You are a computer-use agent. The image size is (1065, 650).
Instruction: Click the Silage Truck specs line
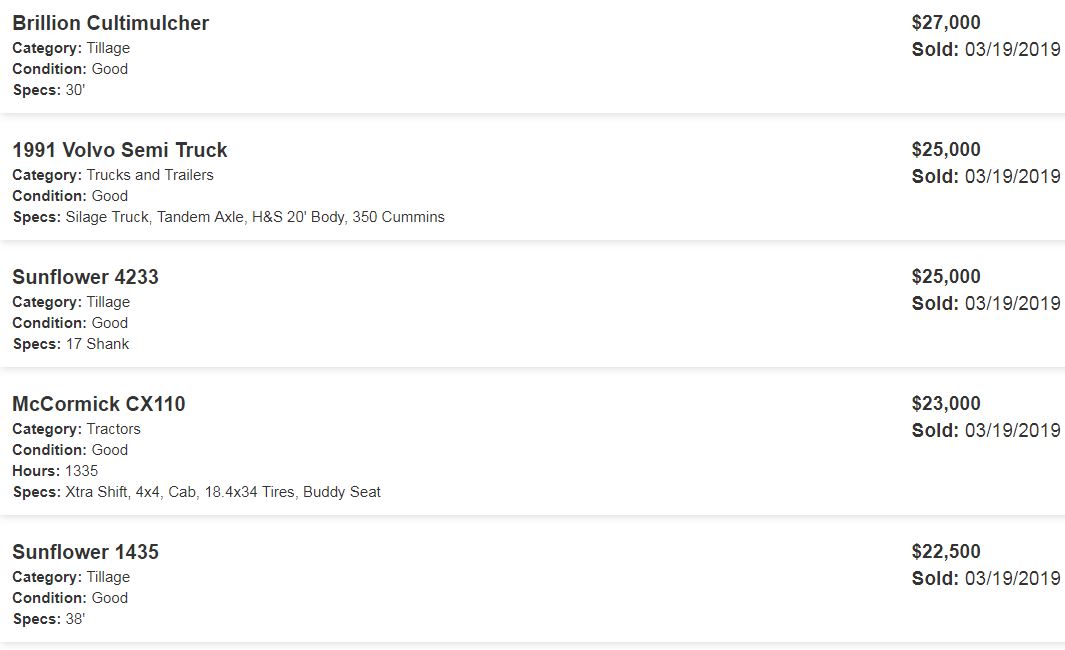254,217
